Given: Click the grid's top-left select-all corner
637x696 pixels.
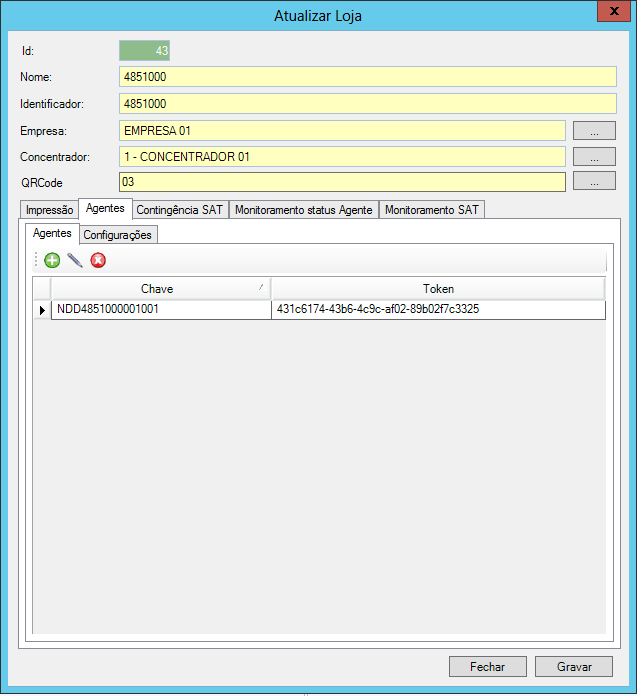Looking at the screenshot, I should (x=42, y=289).
